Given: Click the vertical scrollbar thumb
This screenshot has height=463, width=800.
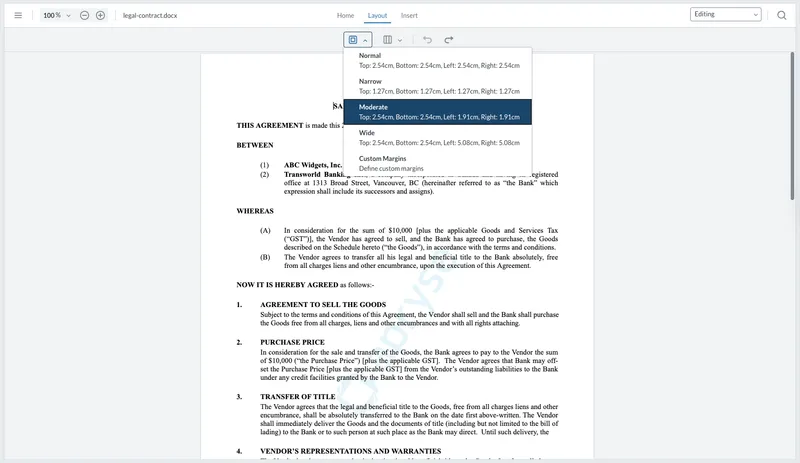Looking at the screenshot, I should [792, 126].
